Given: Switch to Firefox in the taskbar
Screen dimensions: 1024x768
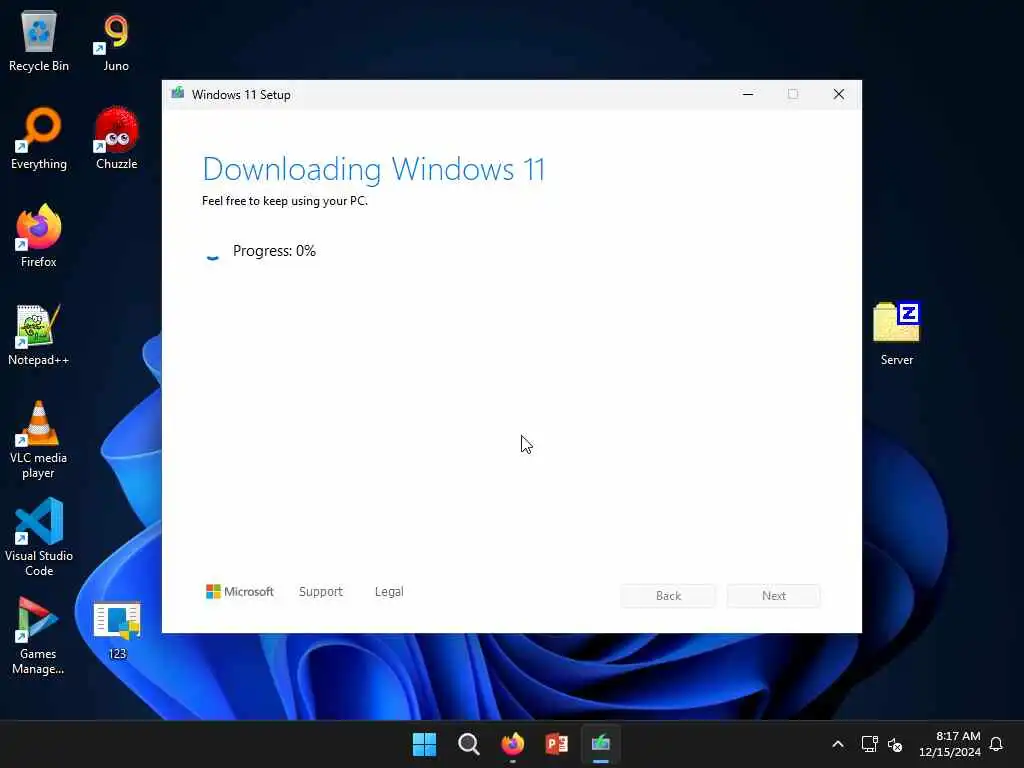Looking at the screenshot, I should (513, 744).
